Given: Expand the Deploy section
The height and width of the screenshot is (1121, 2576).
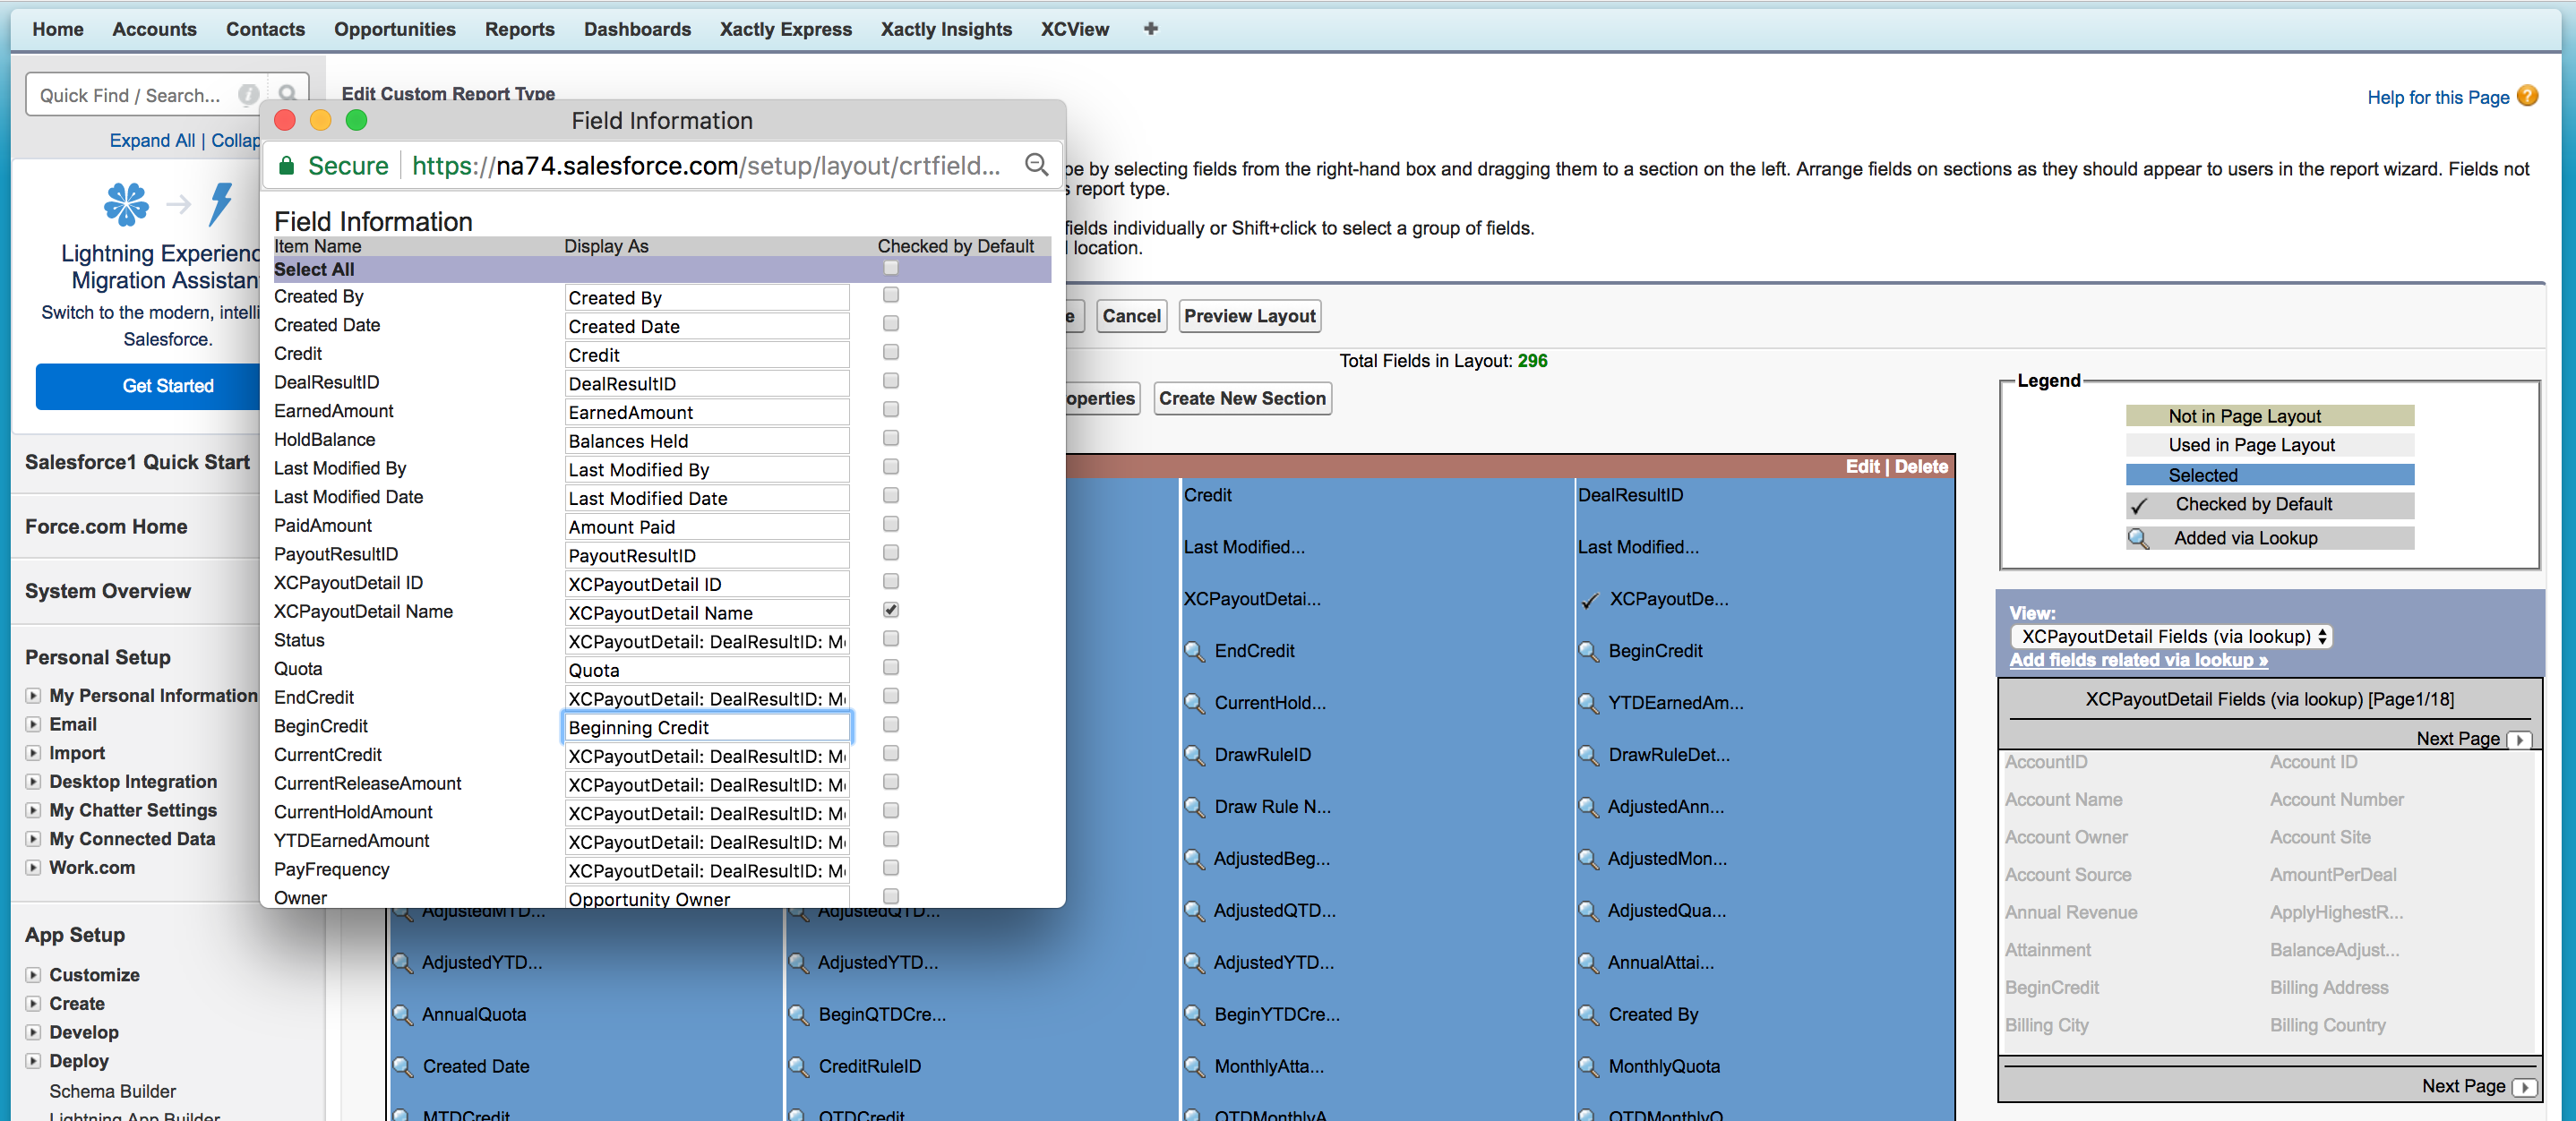Looking at the screenshot, I should pyautogui.click(x=33, y=1061).
